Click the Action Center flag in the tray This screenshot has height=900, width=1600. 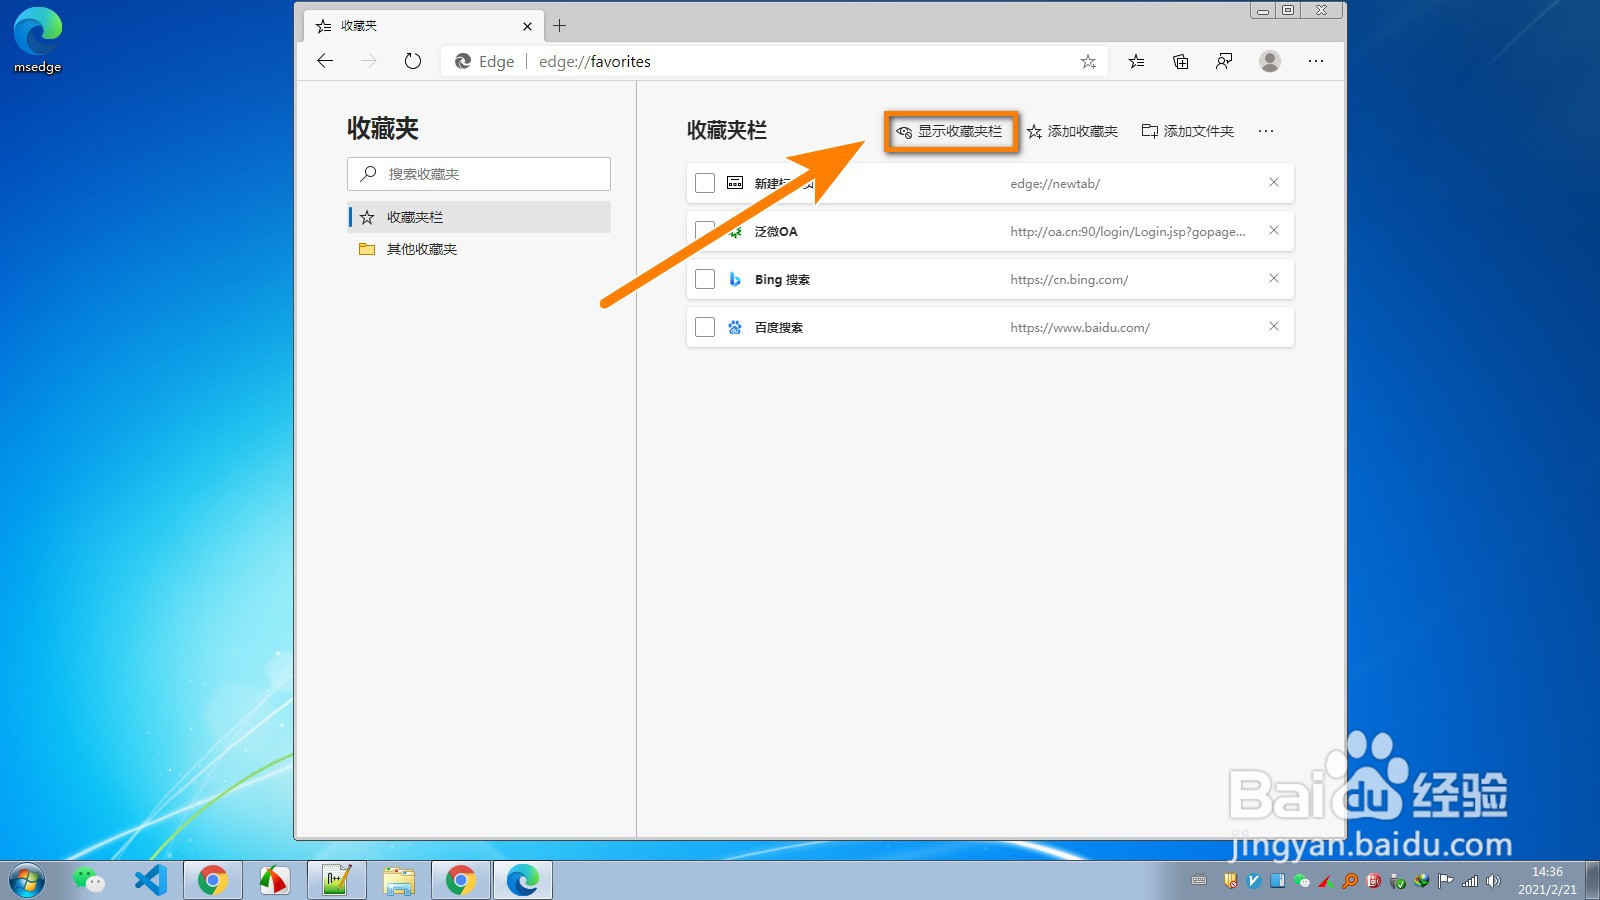1445,881
